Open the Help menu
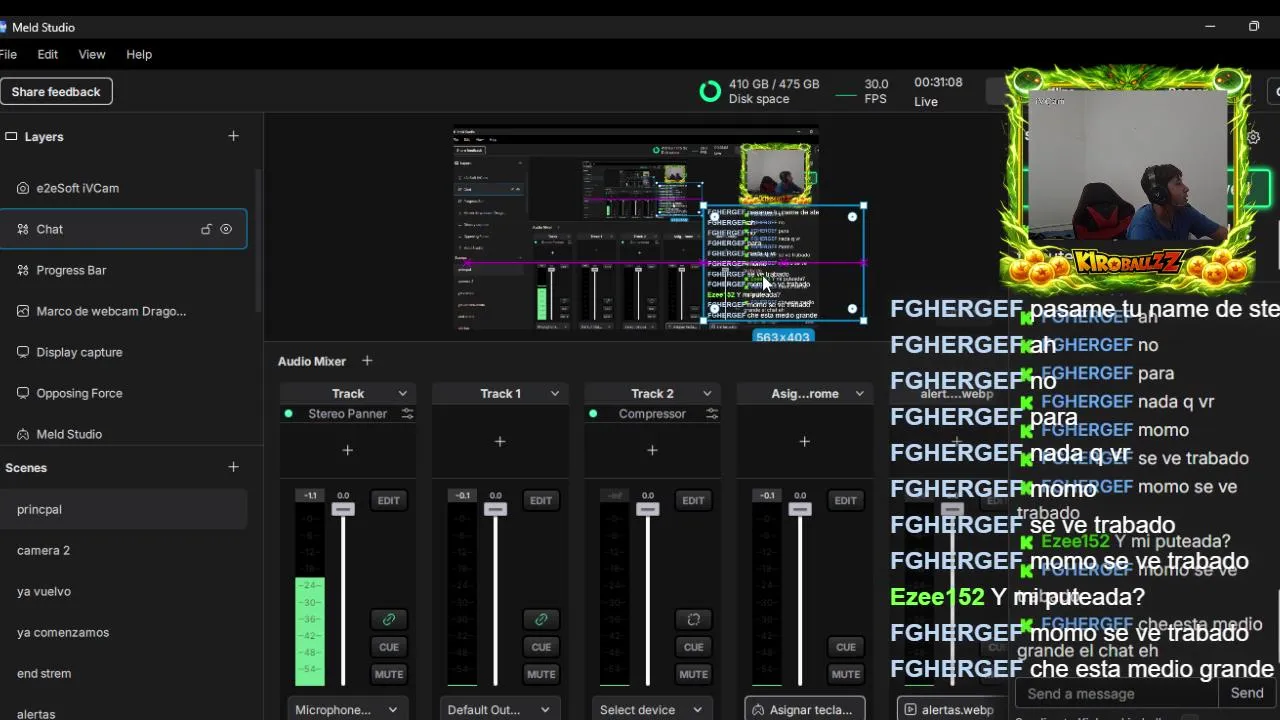1280x720 pixels. point(139,54)
